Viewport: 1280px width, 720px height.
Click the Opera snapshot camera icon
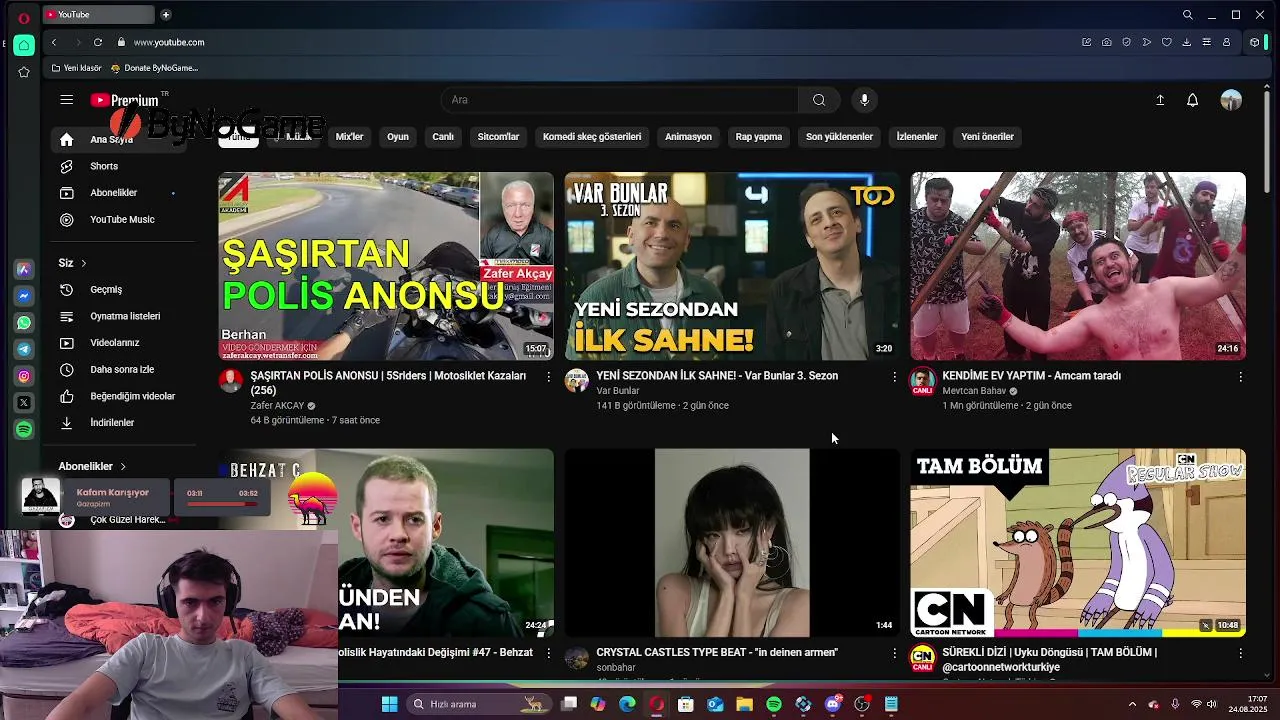coord(1107,42)
